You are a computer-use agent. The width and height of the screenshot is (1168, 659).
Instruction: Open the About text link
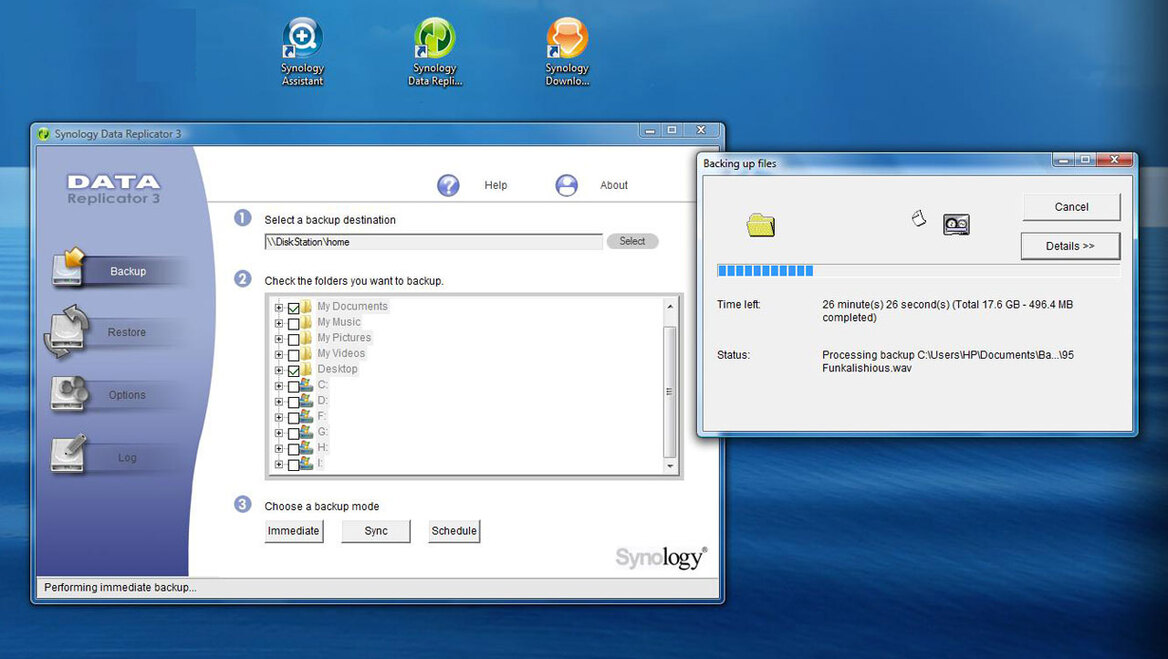614,185
